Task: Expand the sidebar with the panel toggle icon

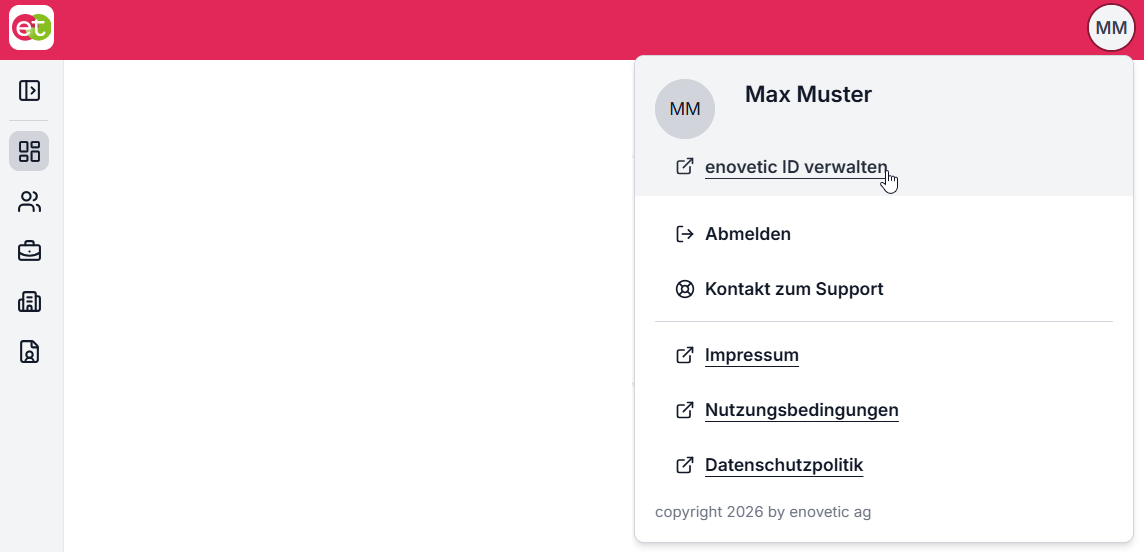Action: pos(29,90)
